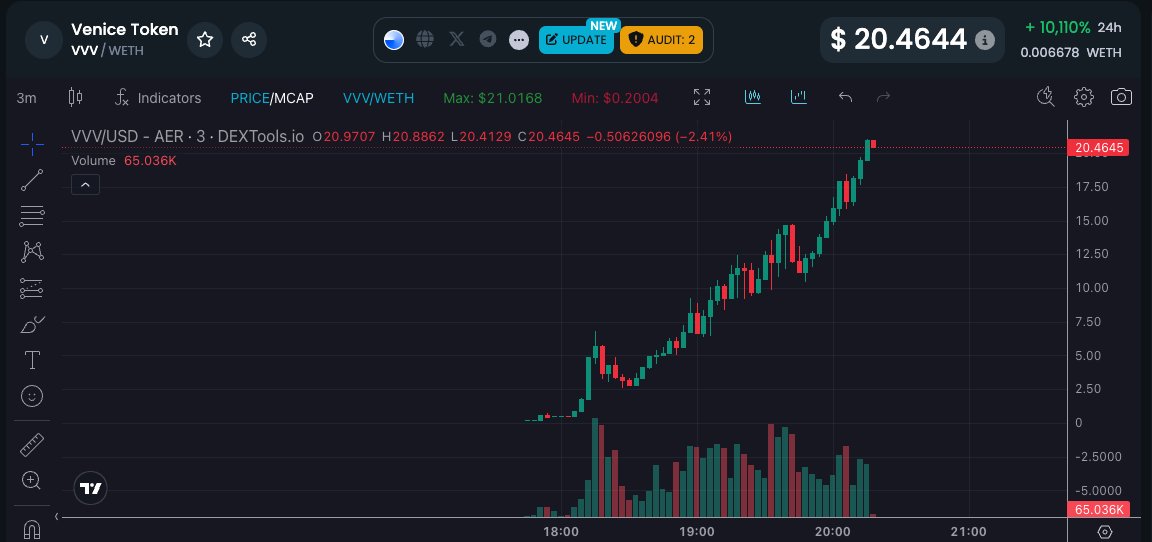Open the AUDIT: 2 badge

point(661,40)
